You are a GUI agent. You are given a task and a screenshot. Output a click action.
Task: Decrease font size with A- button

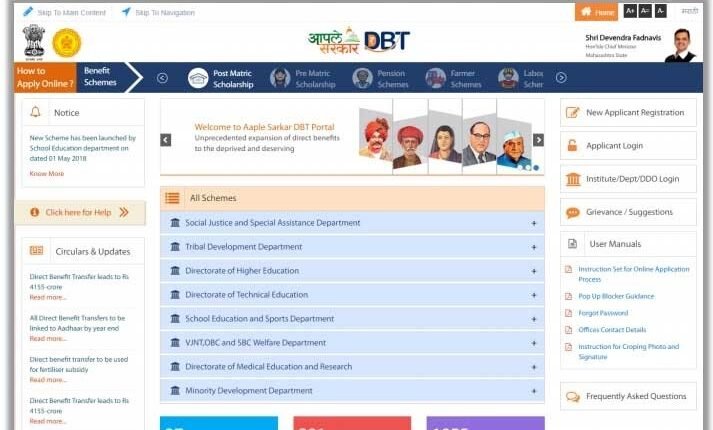coord(660,11)
